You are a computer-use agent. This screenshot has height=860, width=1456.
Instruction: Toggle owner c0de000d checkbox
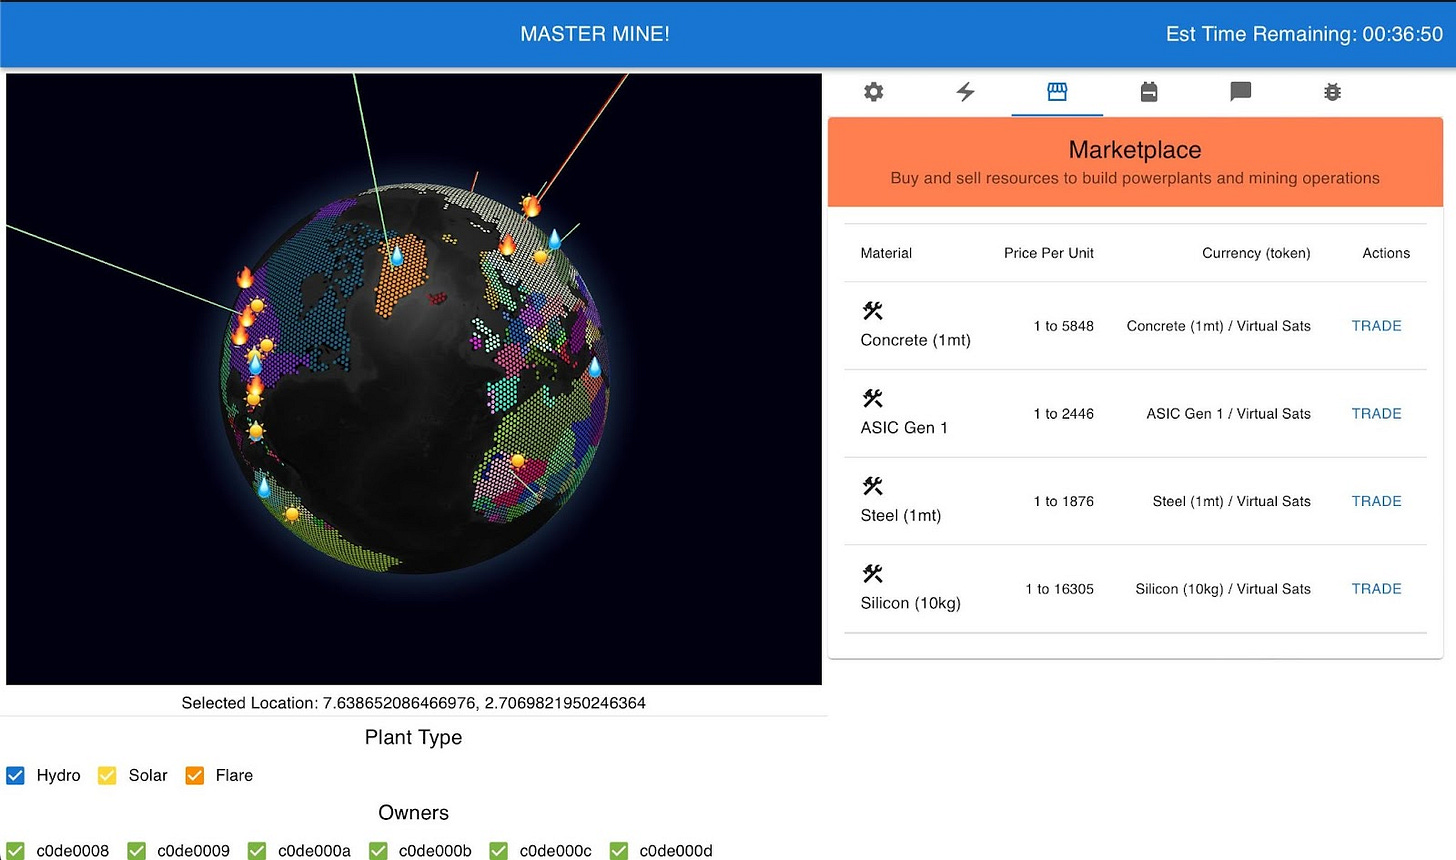[619, 851]
